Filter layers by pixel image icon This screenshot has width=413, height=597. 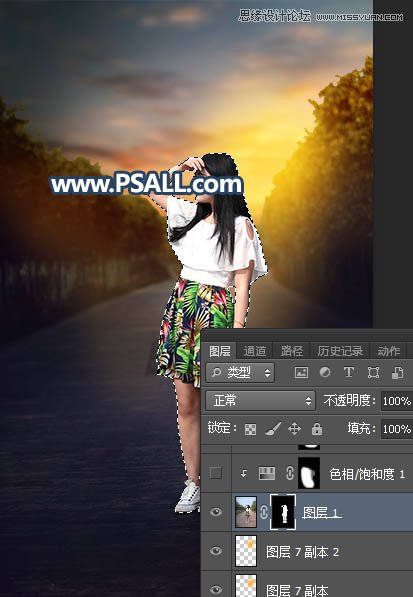[x=301, y=372]
